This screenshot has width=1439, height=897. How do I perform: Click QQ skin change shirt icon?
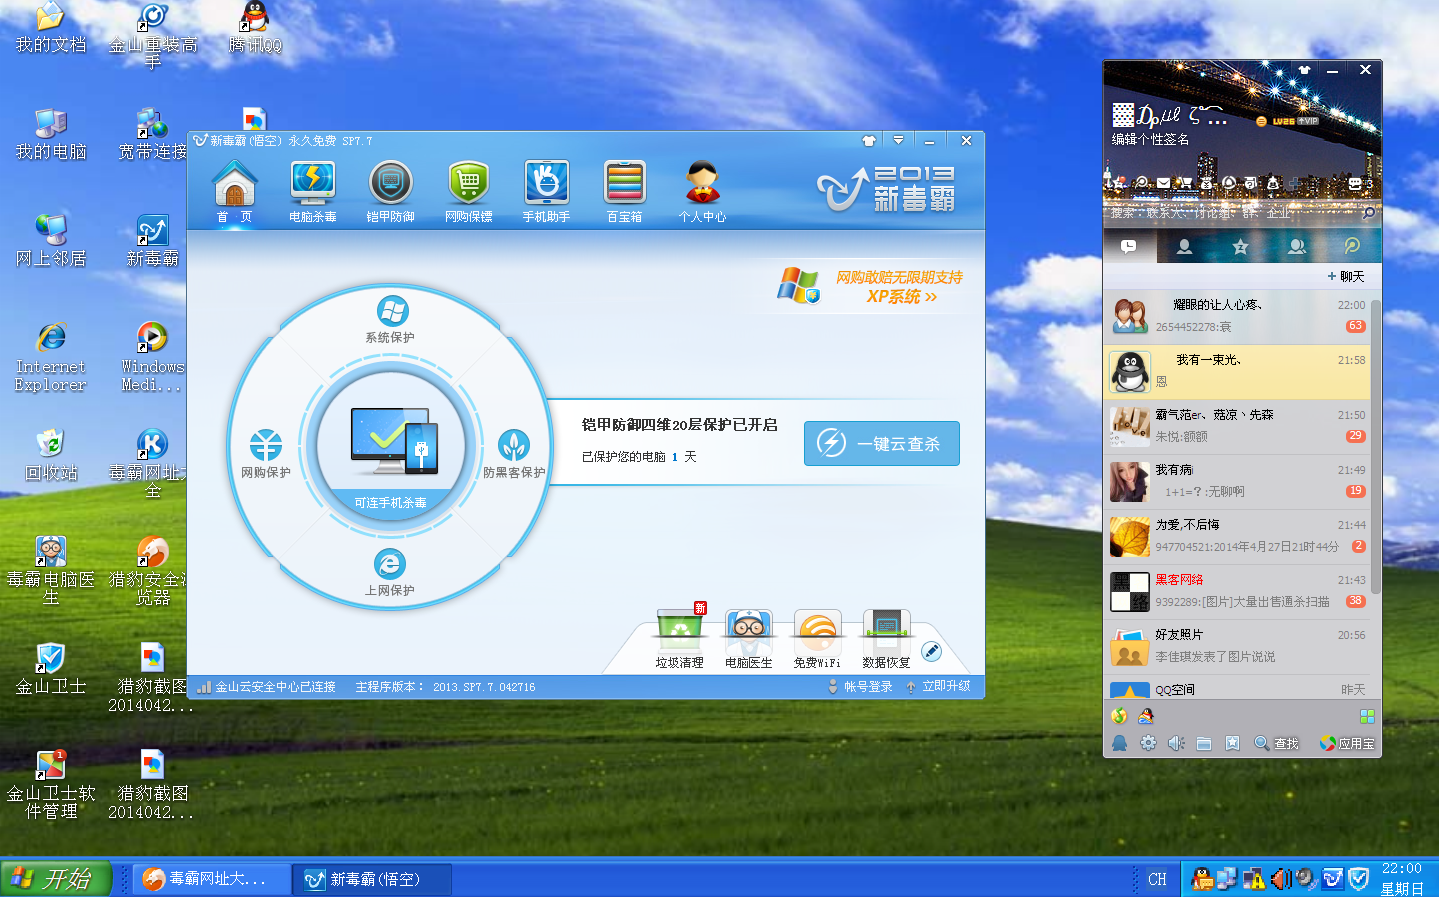pos(1304,70)
